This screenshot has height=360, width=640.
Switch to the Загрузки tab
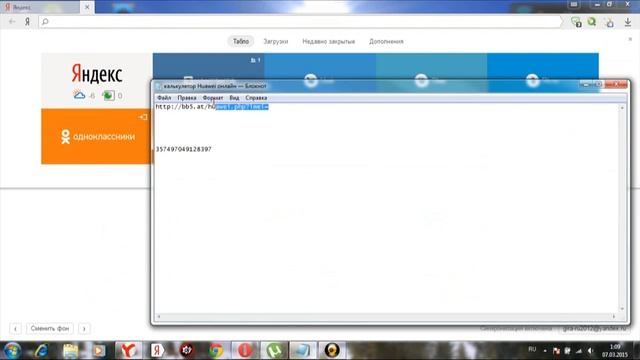[276, 41]
